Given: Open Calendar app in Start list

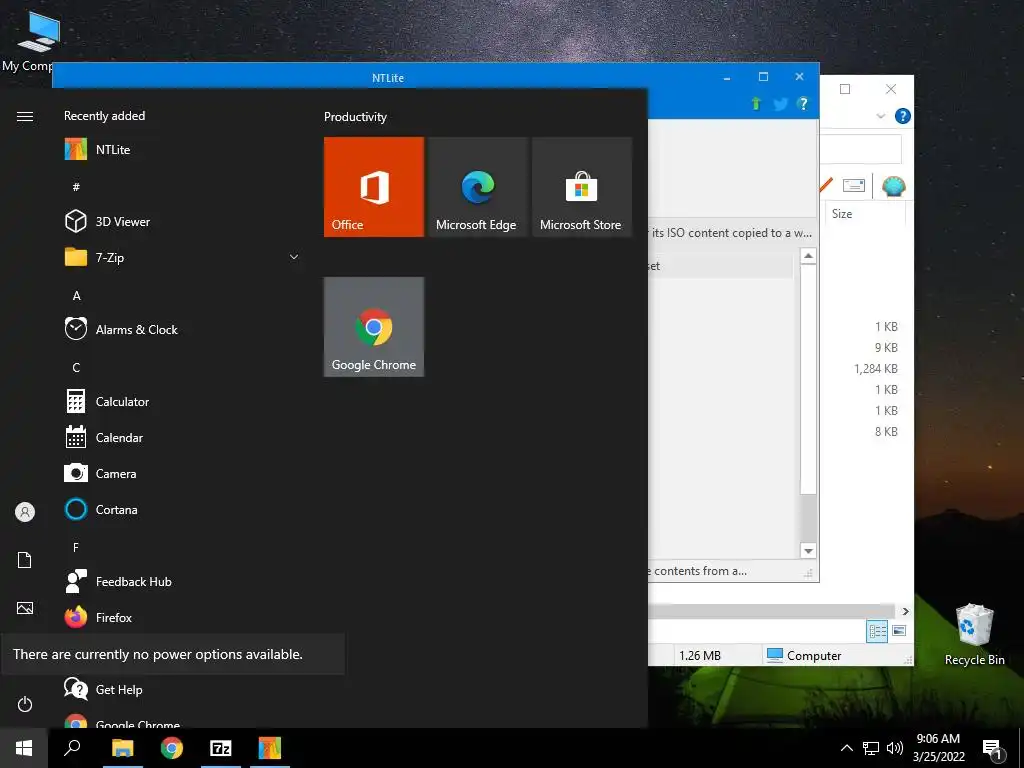Looking at the screenshot, I should (183, 438).
